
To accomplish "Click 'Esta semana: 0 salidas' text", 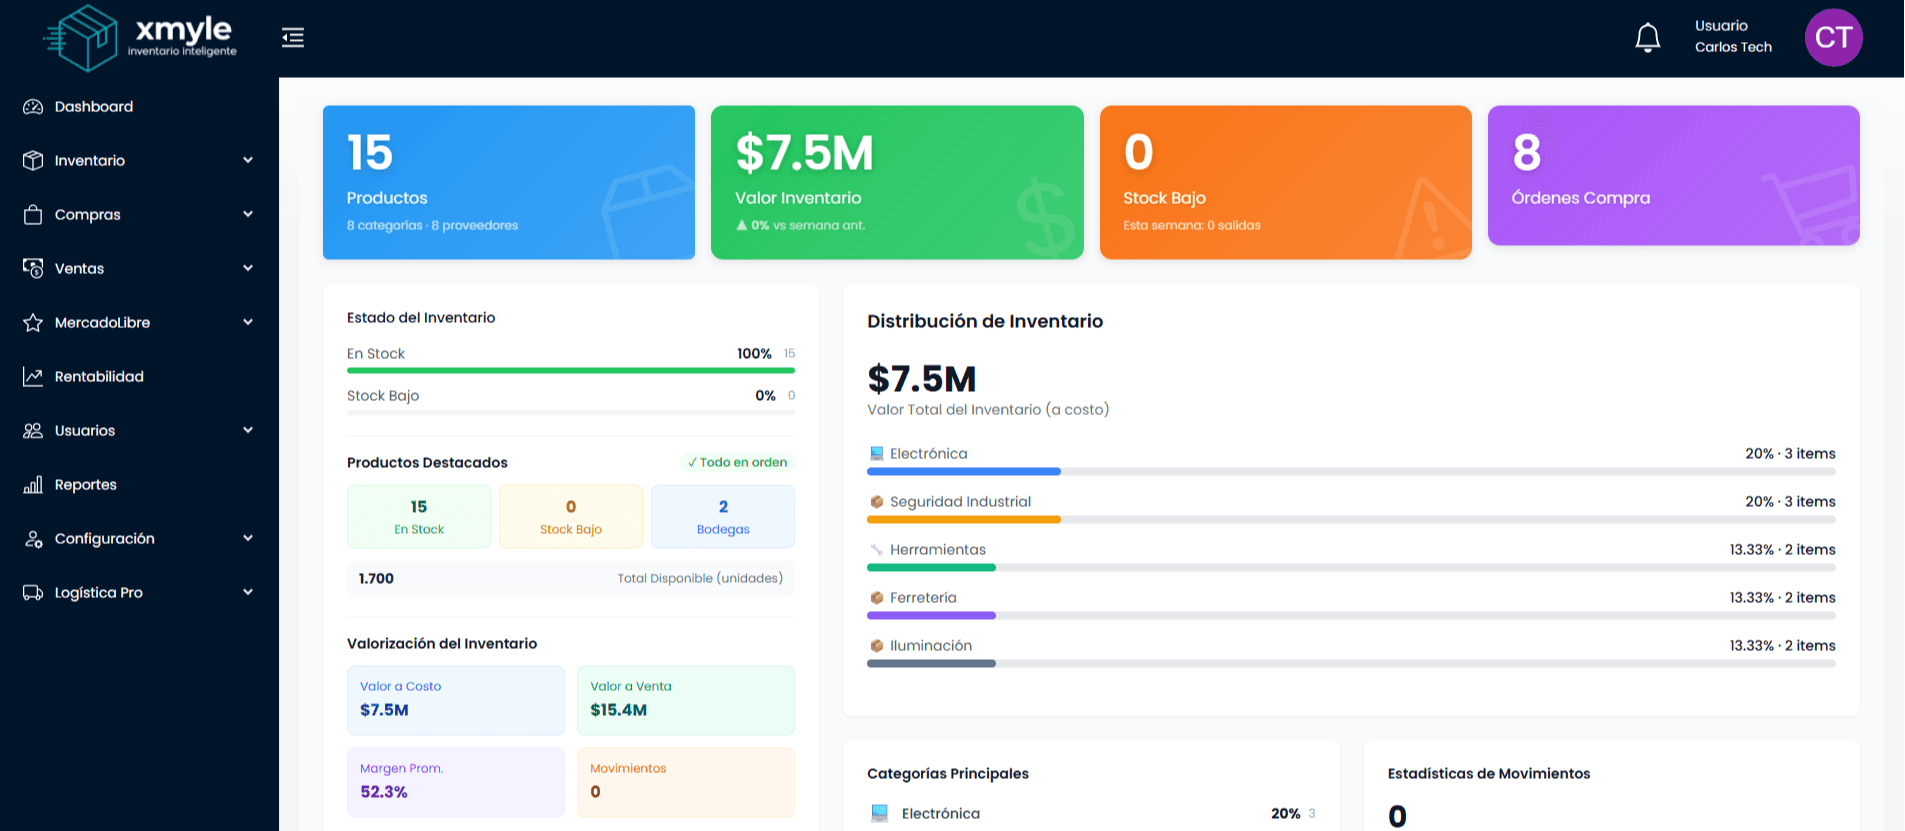I will pyautogui.click(x=1192, y=226).
